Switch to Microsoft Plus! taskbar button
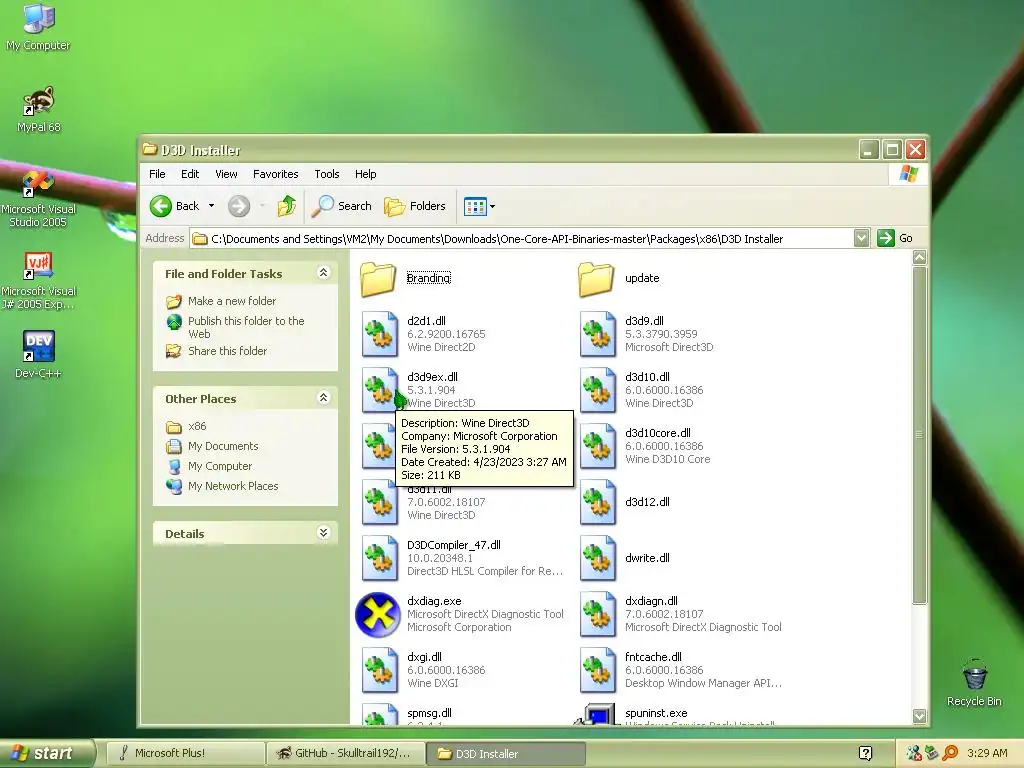This screenshot has height=768, width=1024. click(185, 754)
